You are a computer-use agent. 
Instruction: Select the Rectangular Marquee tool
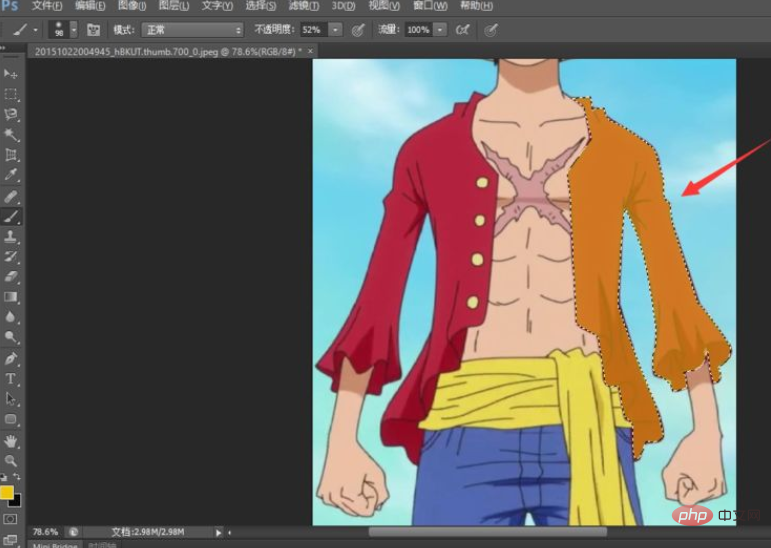[x=11, y=94]
